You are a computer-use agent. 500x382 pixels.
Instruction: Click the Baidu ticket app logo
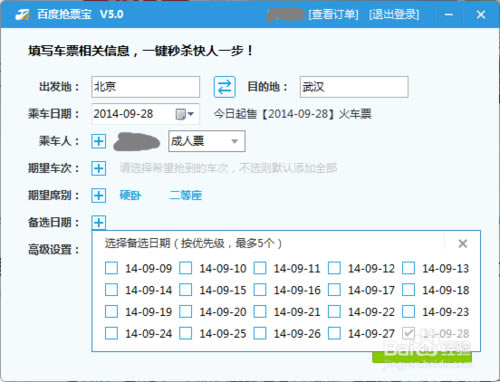(x=22, y=14)
